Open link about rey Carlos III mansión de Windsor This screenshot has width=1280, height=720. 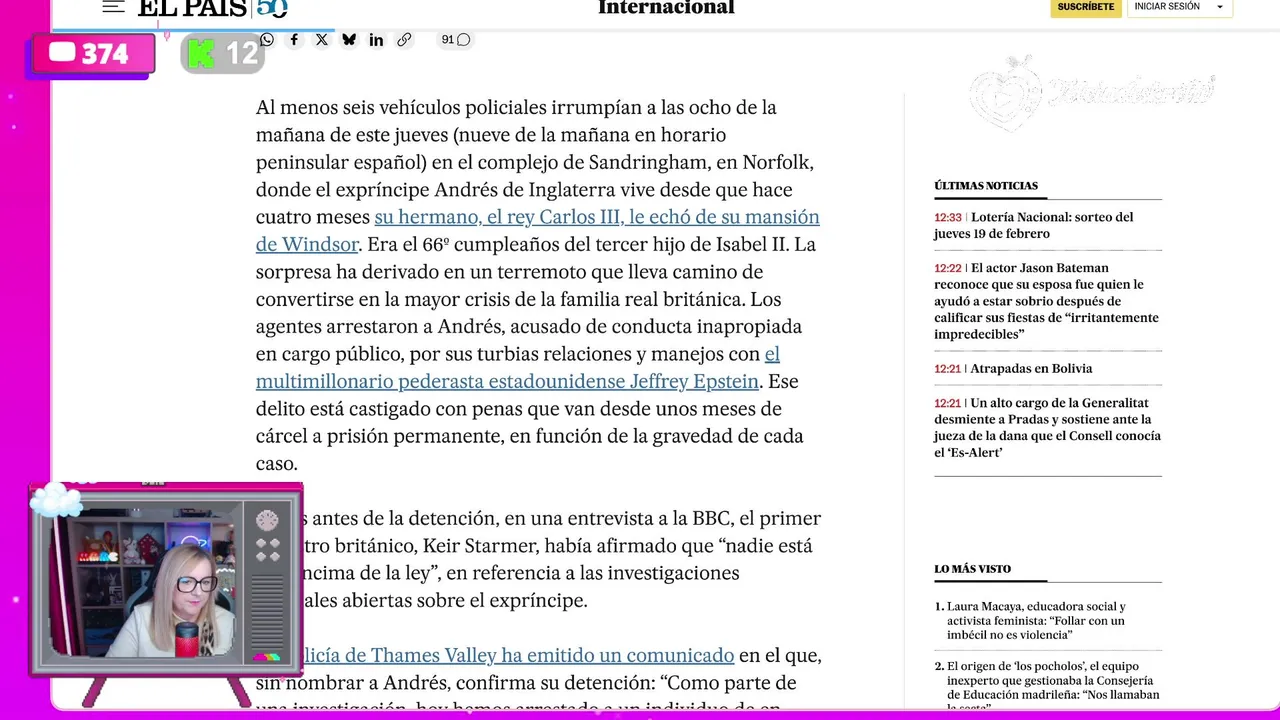tap(538, 231)
